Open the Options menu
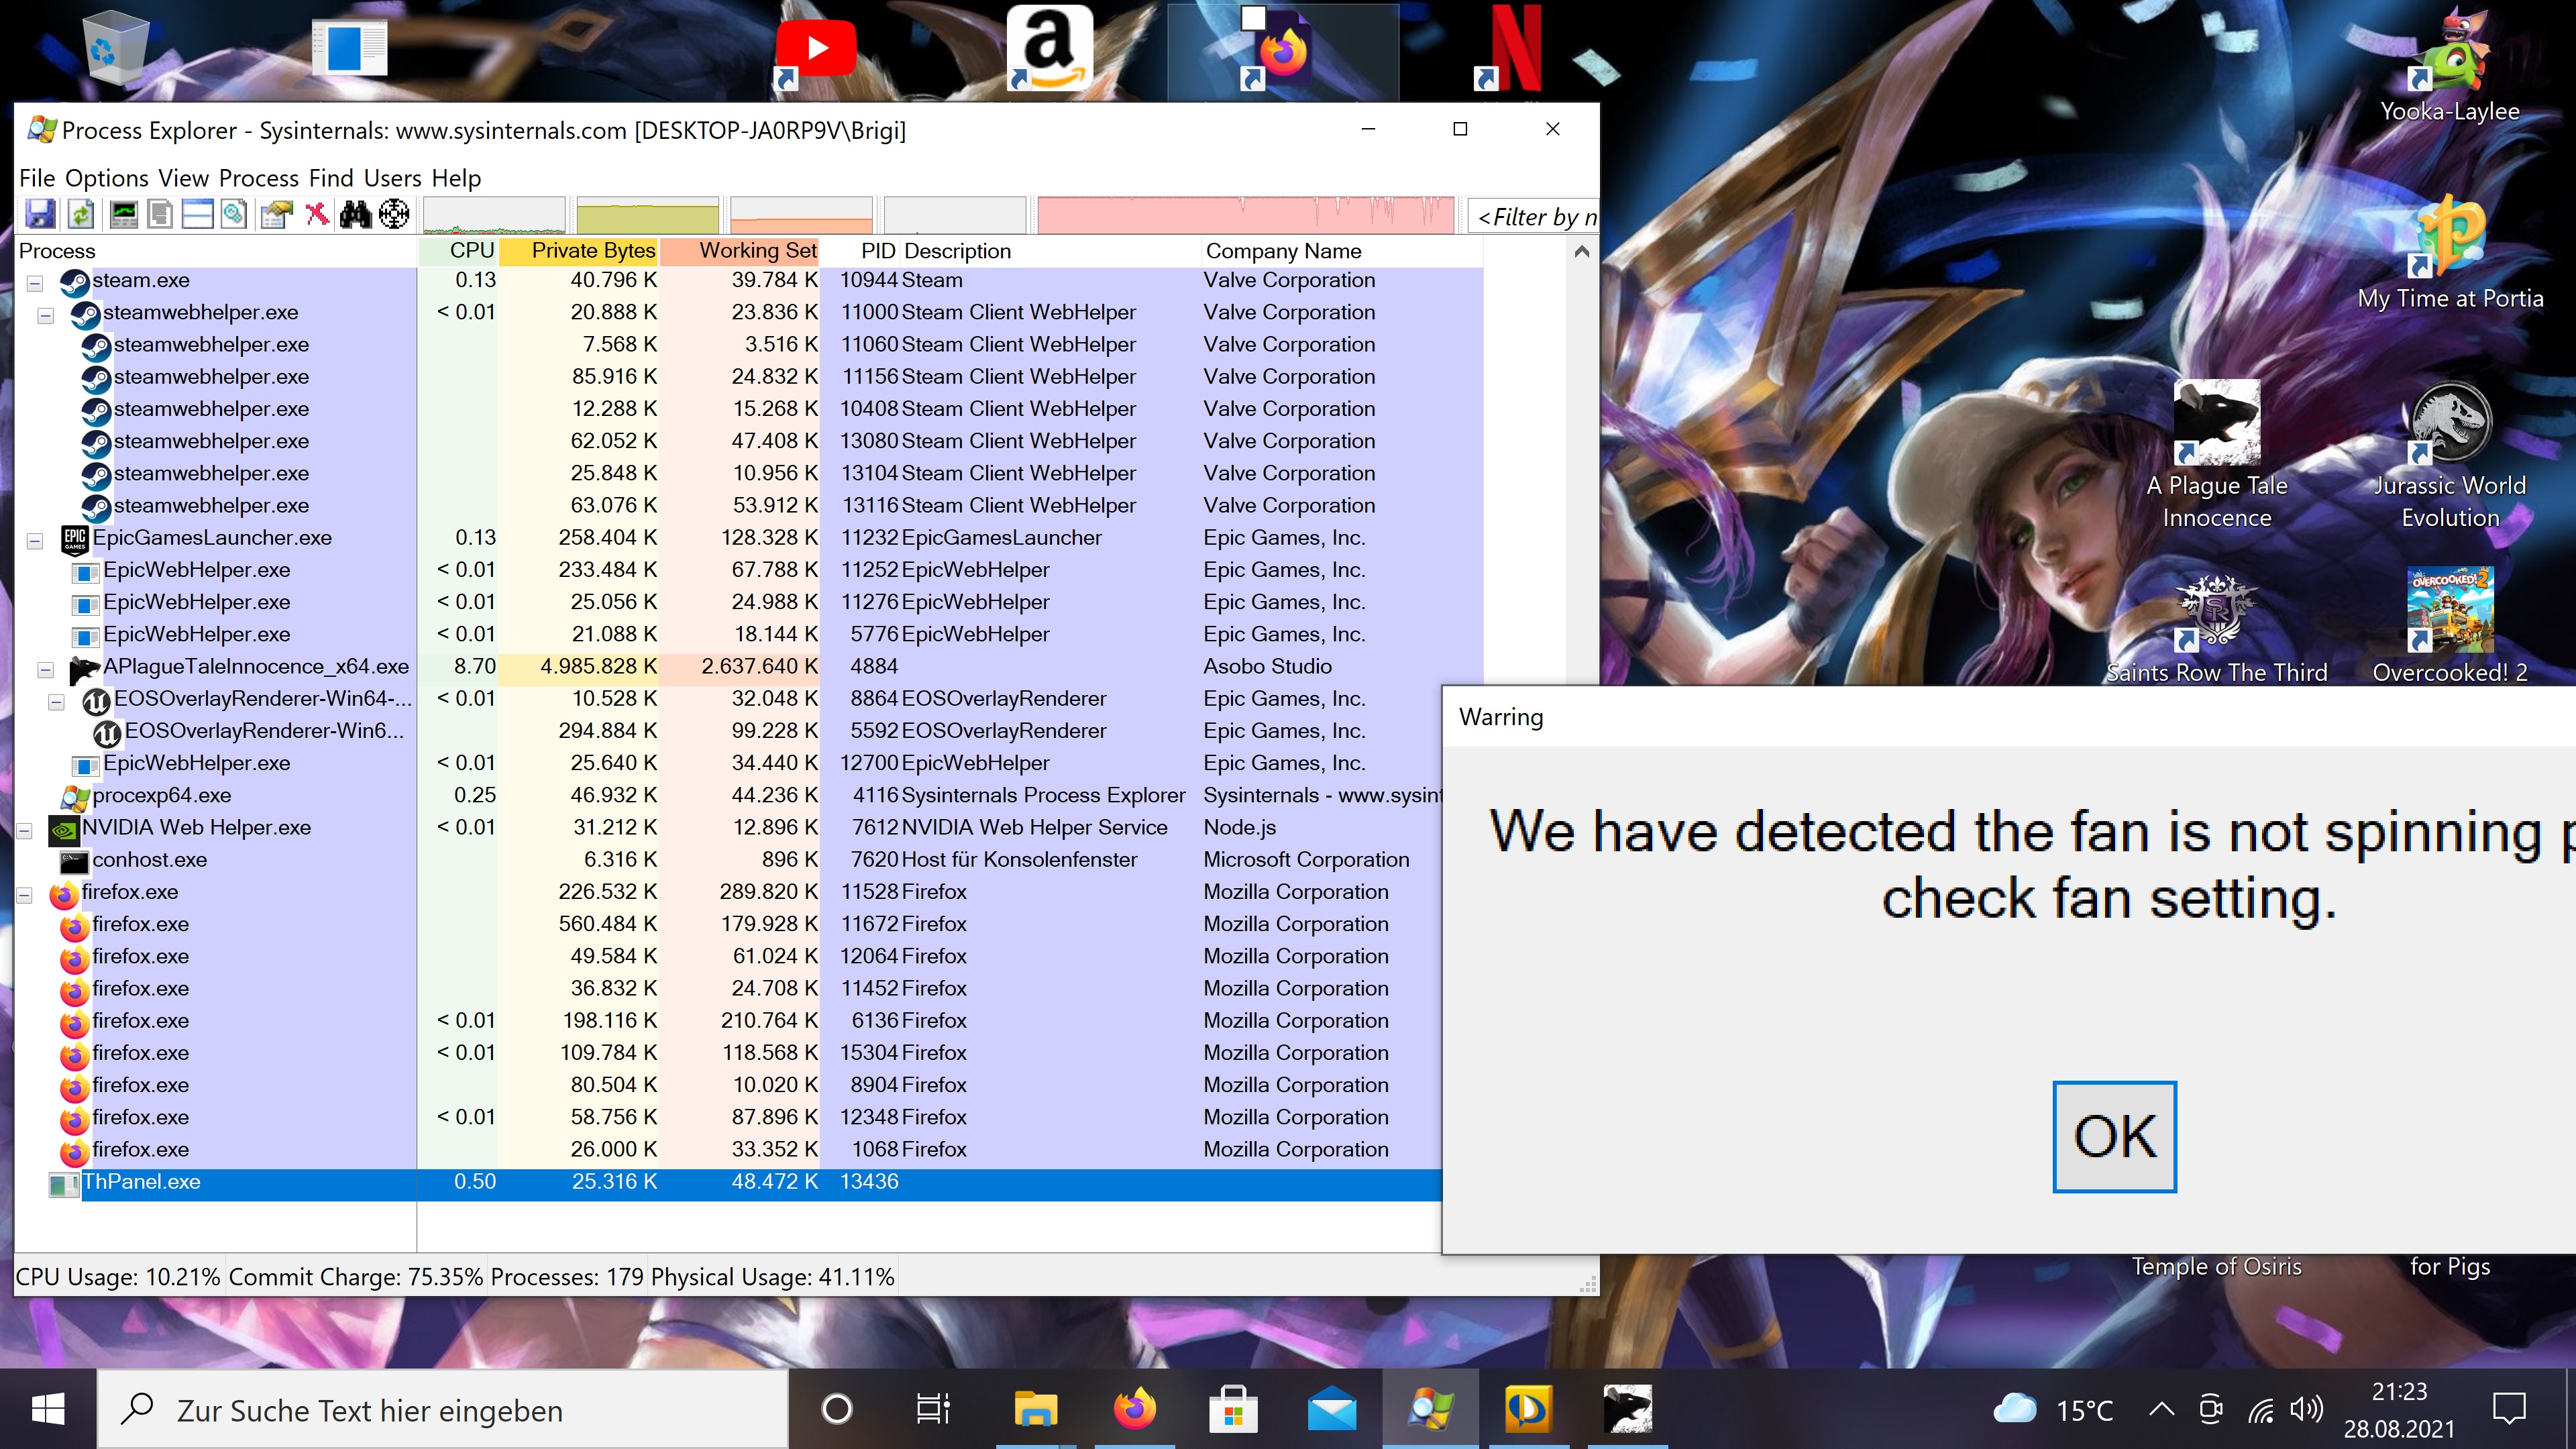The image size is (2576, 1449). click(106, 178)
